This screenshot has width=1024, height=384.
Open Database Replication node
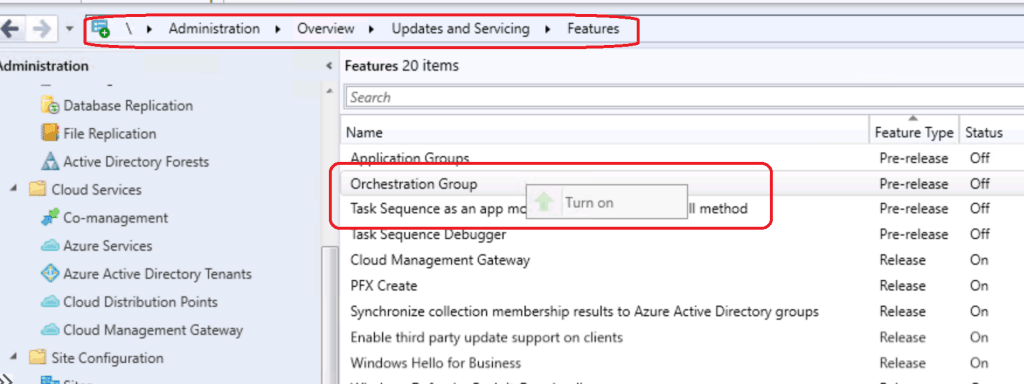[128, 105]
